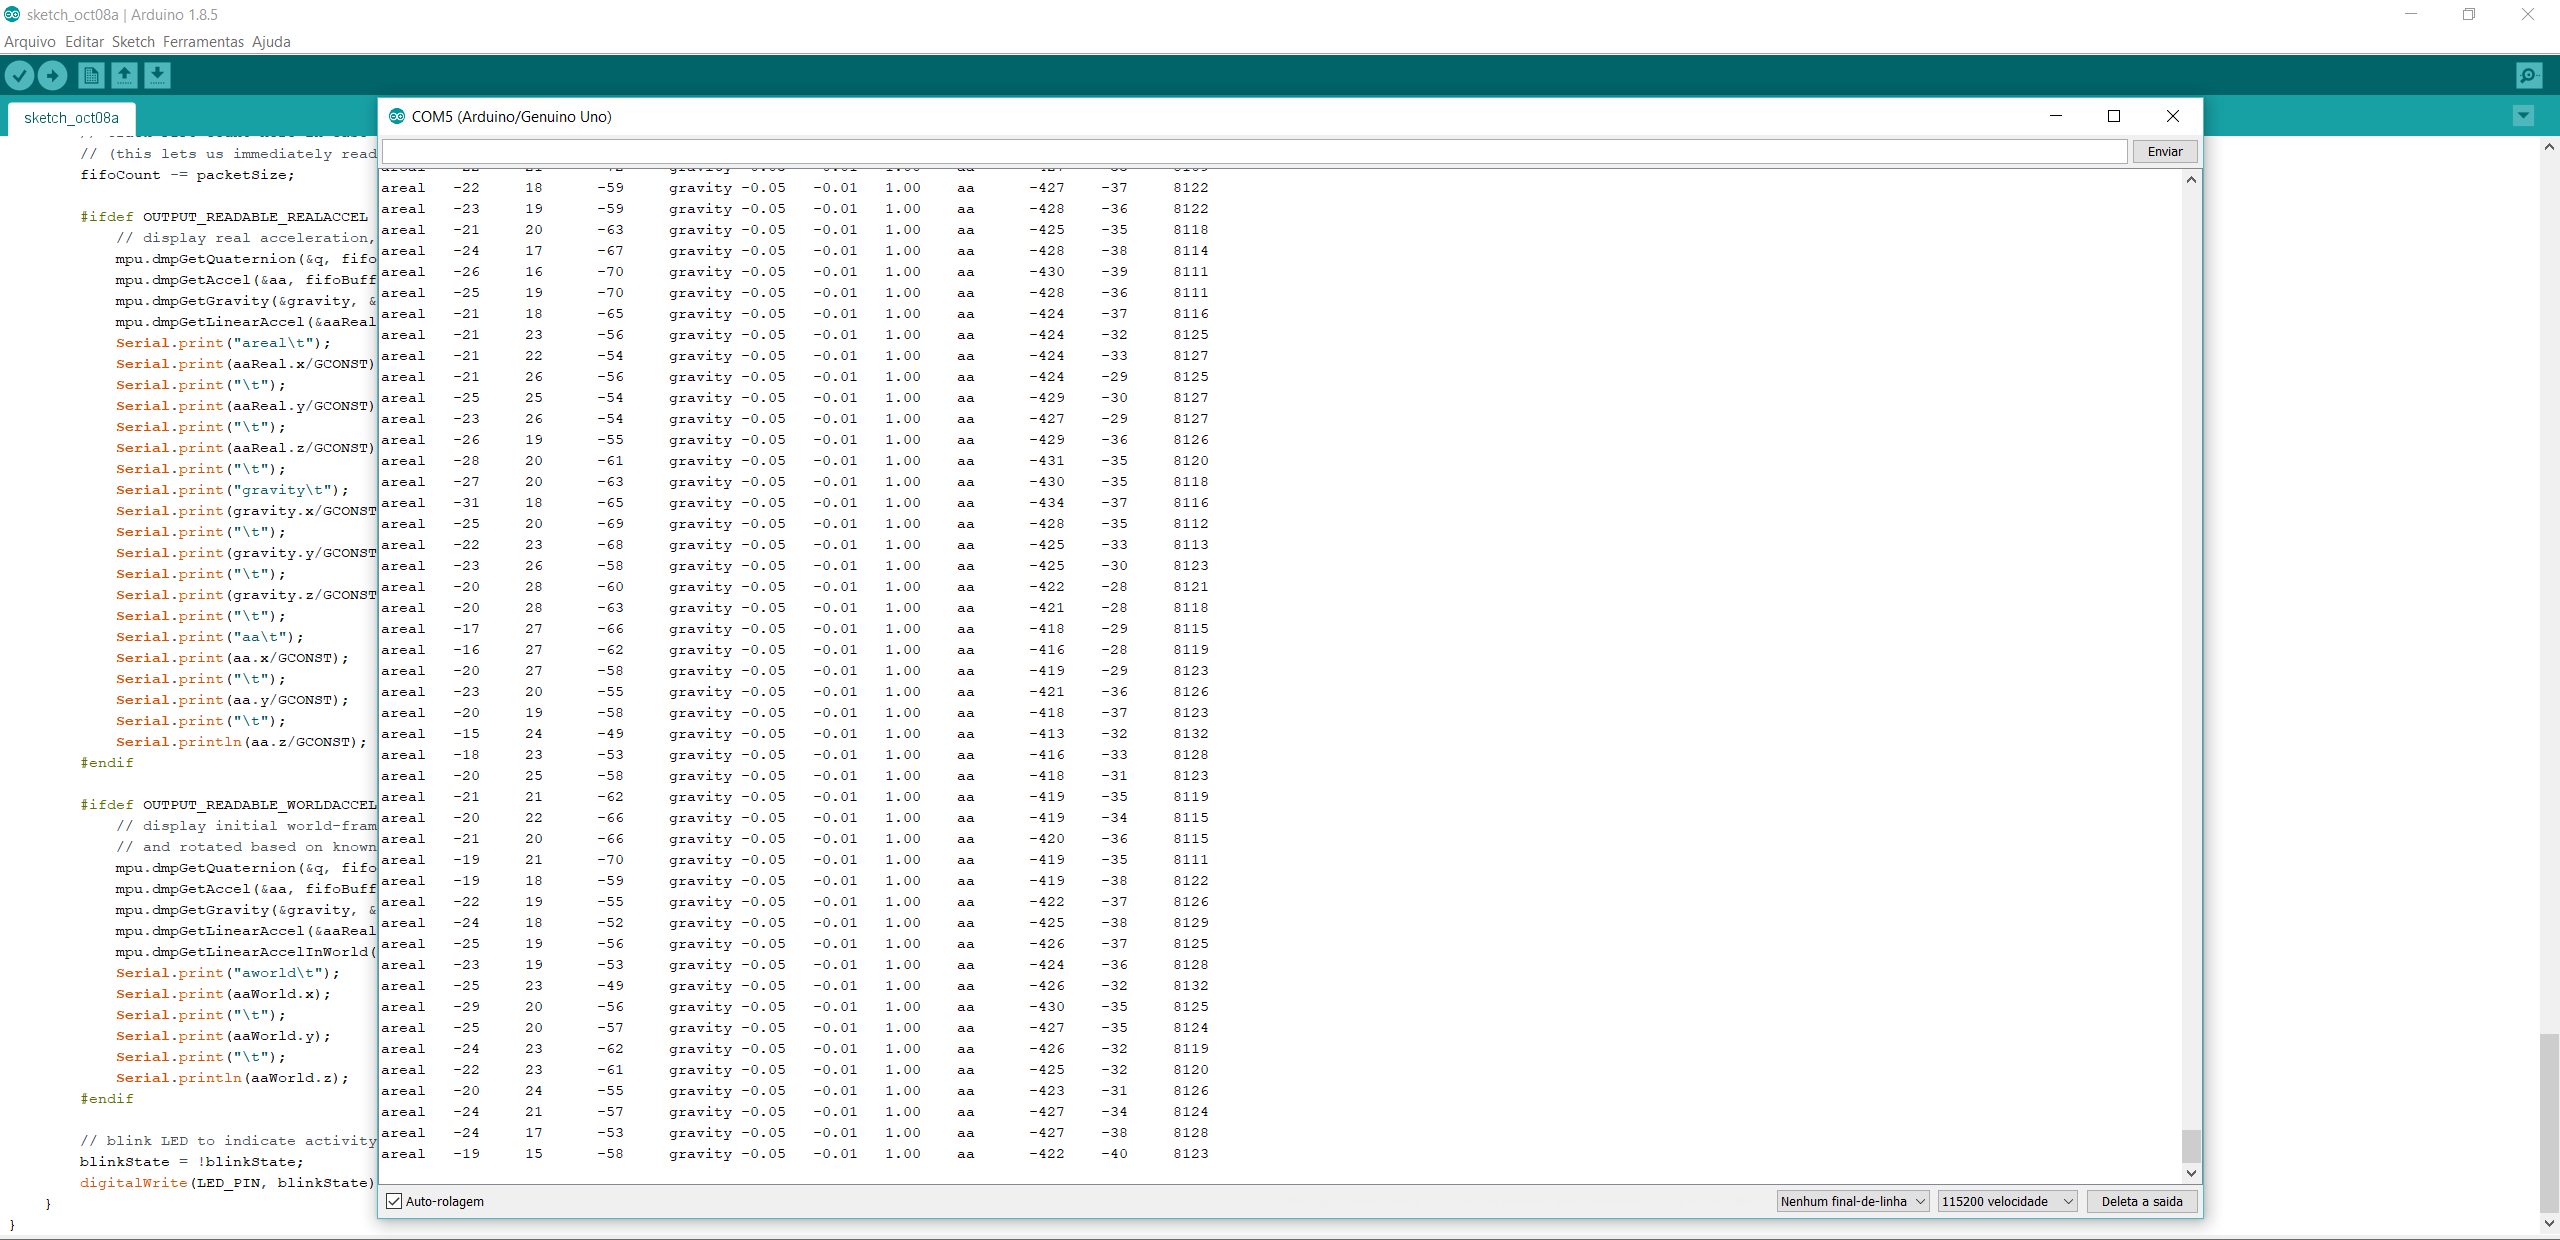
Task: Create a new sketch via the New icon
Action: (x=89, y=75)
